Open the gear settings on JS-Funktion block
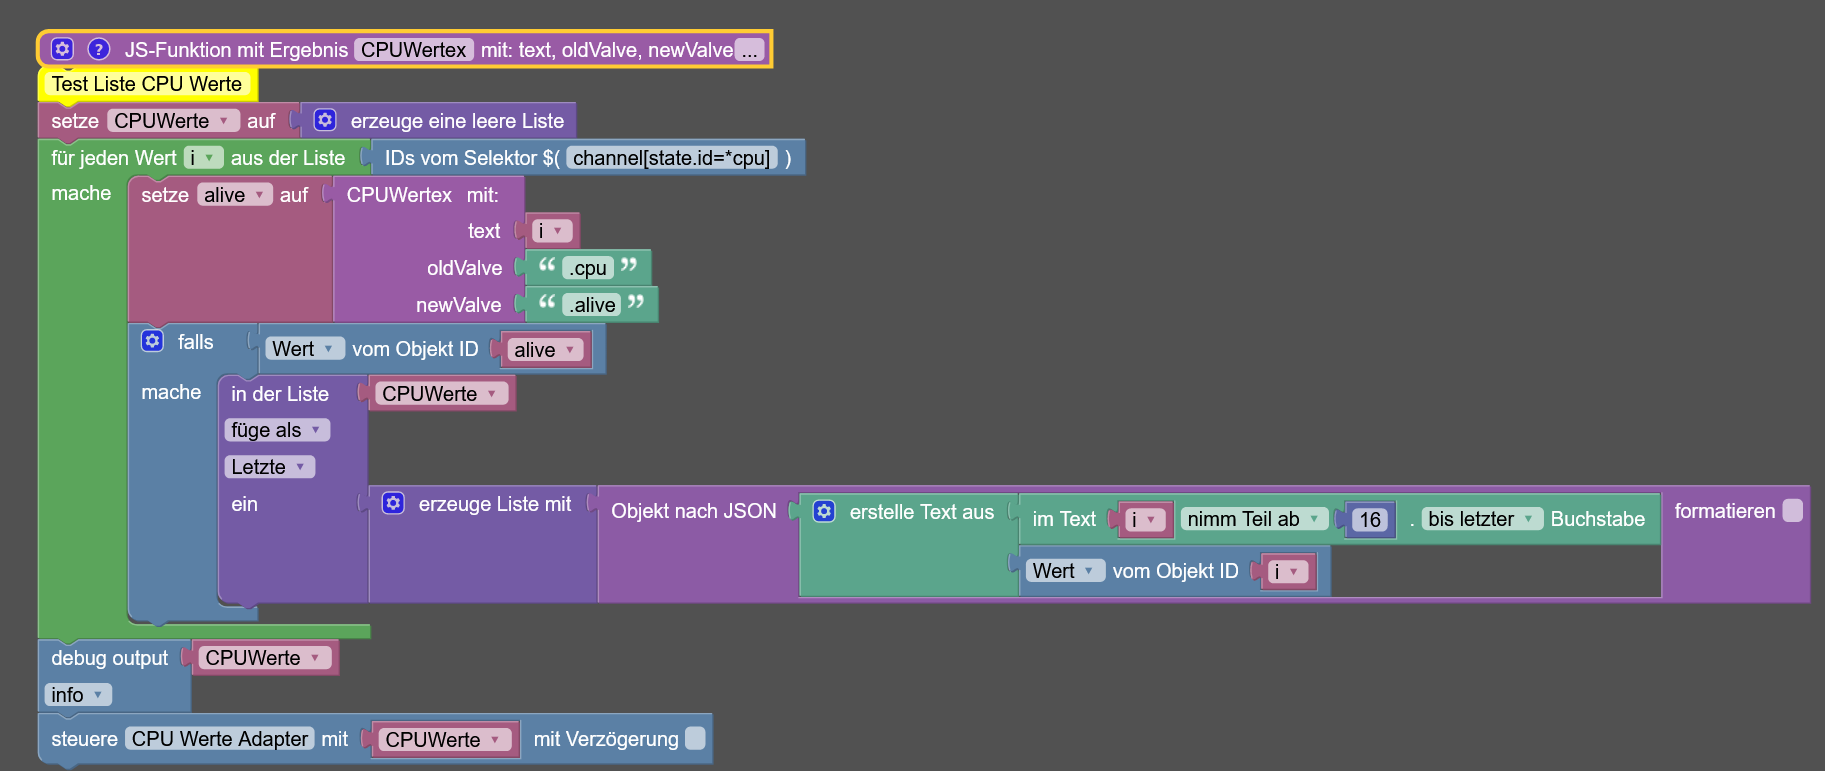The width and height of the screenshot is (1825, 771). pyautogui.click(x=62, y=49)
